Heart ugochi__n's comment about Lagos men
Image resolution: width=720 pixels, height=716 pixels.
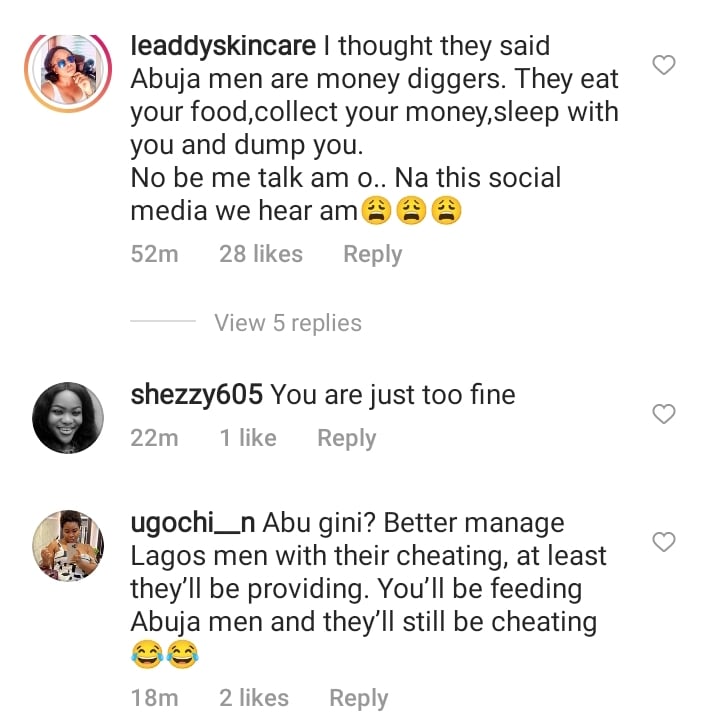pyautogui.click(x=664, y=542)
